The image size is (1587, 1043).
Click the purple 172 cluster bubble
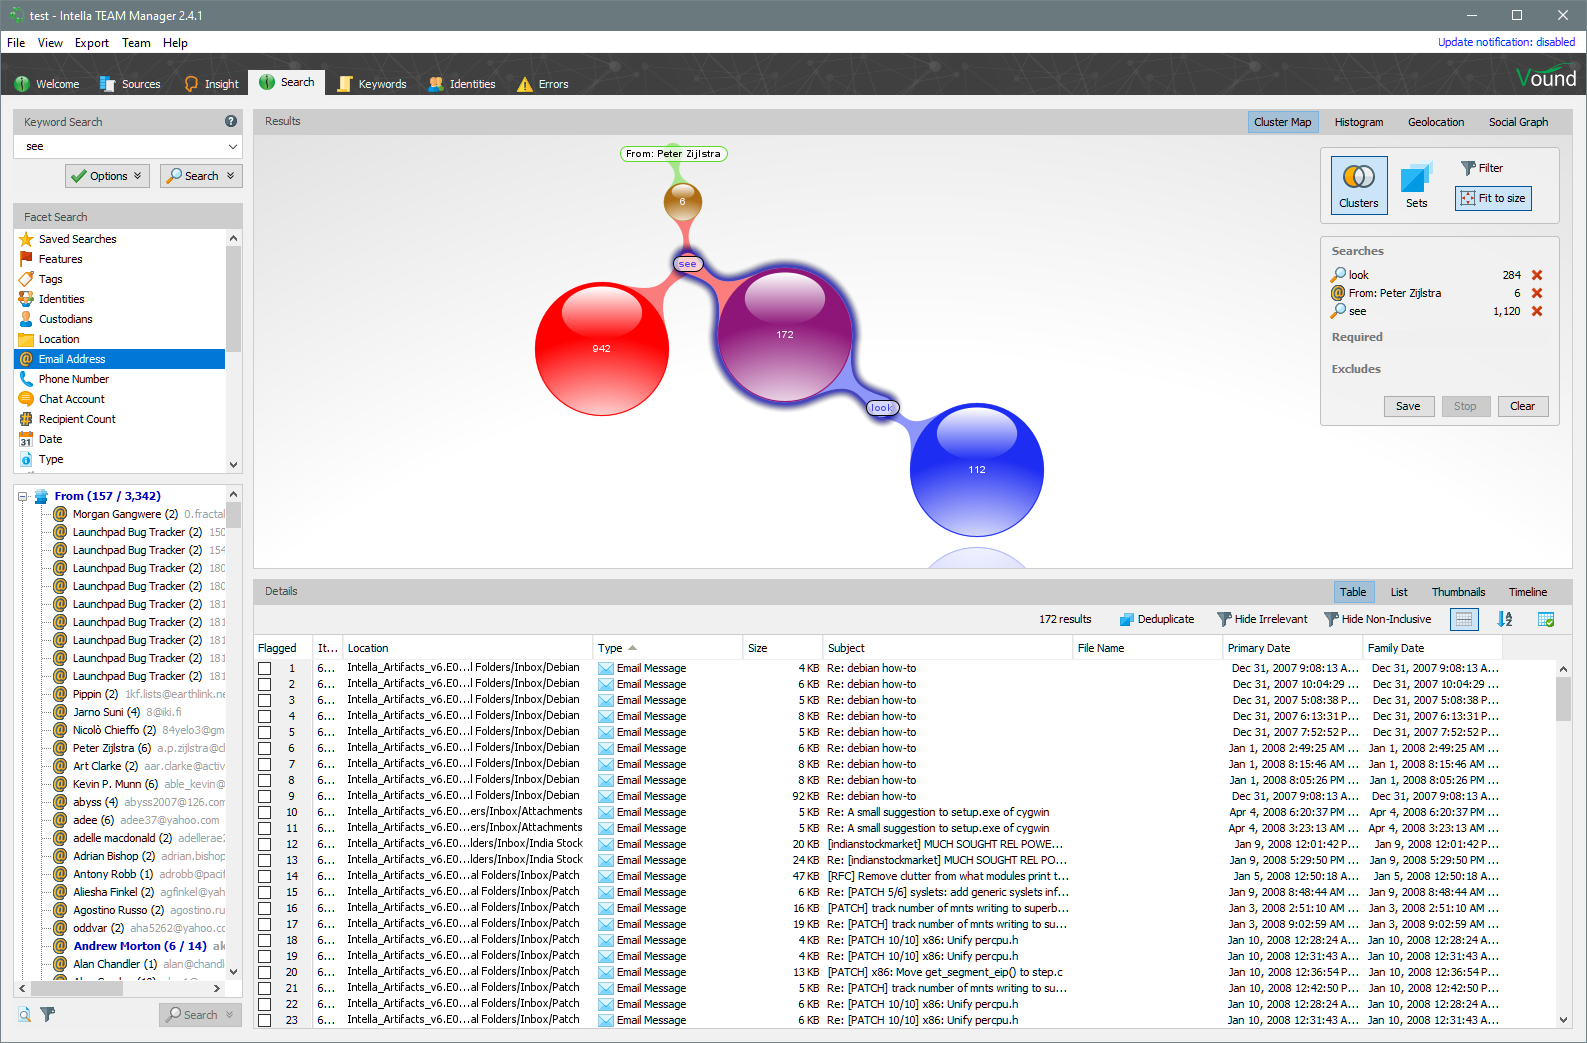tap(784, 335)
